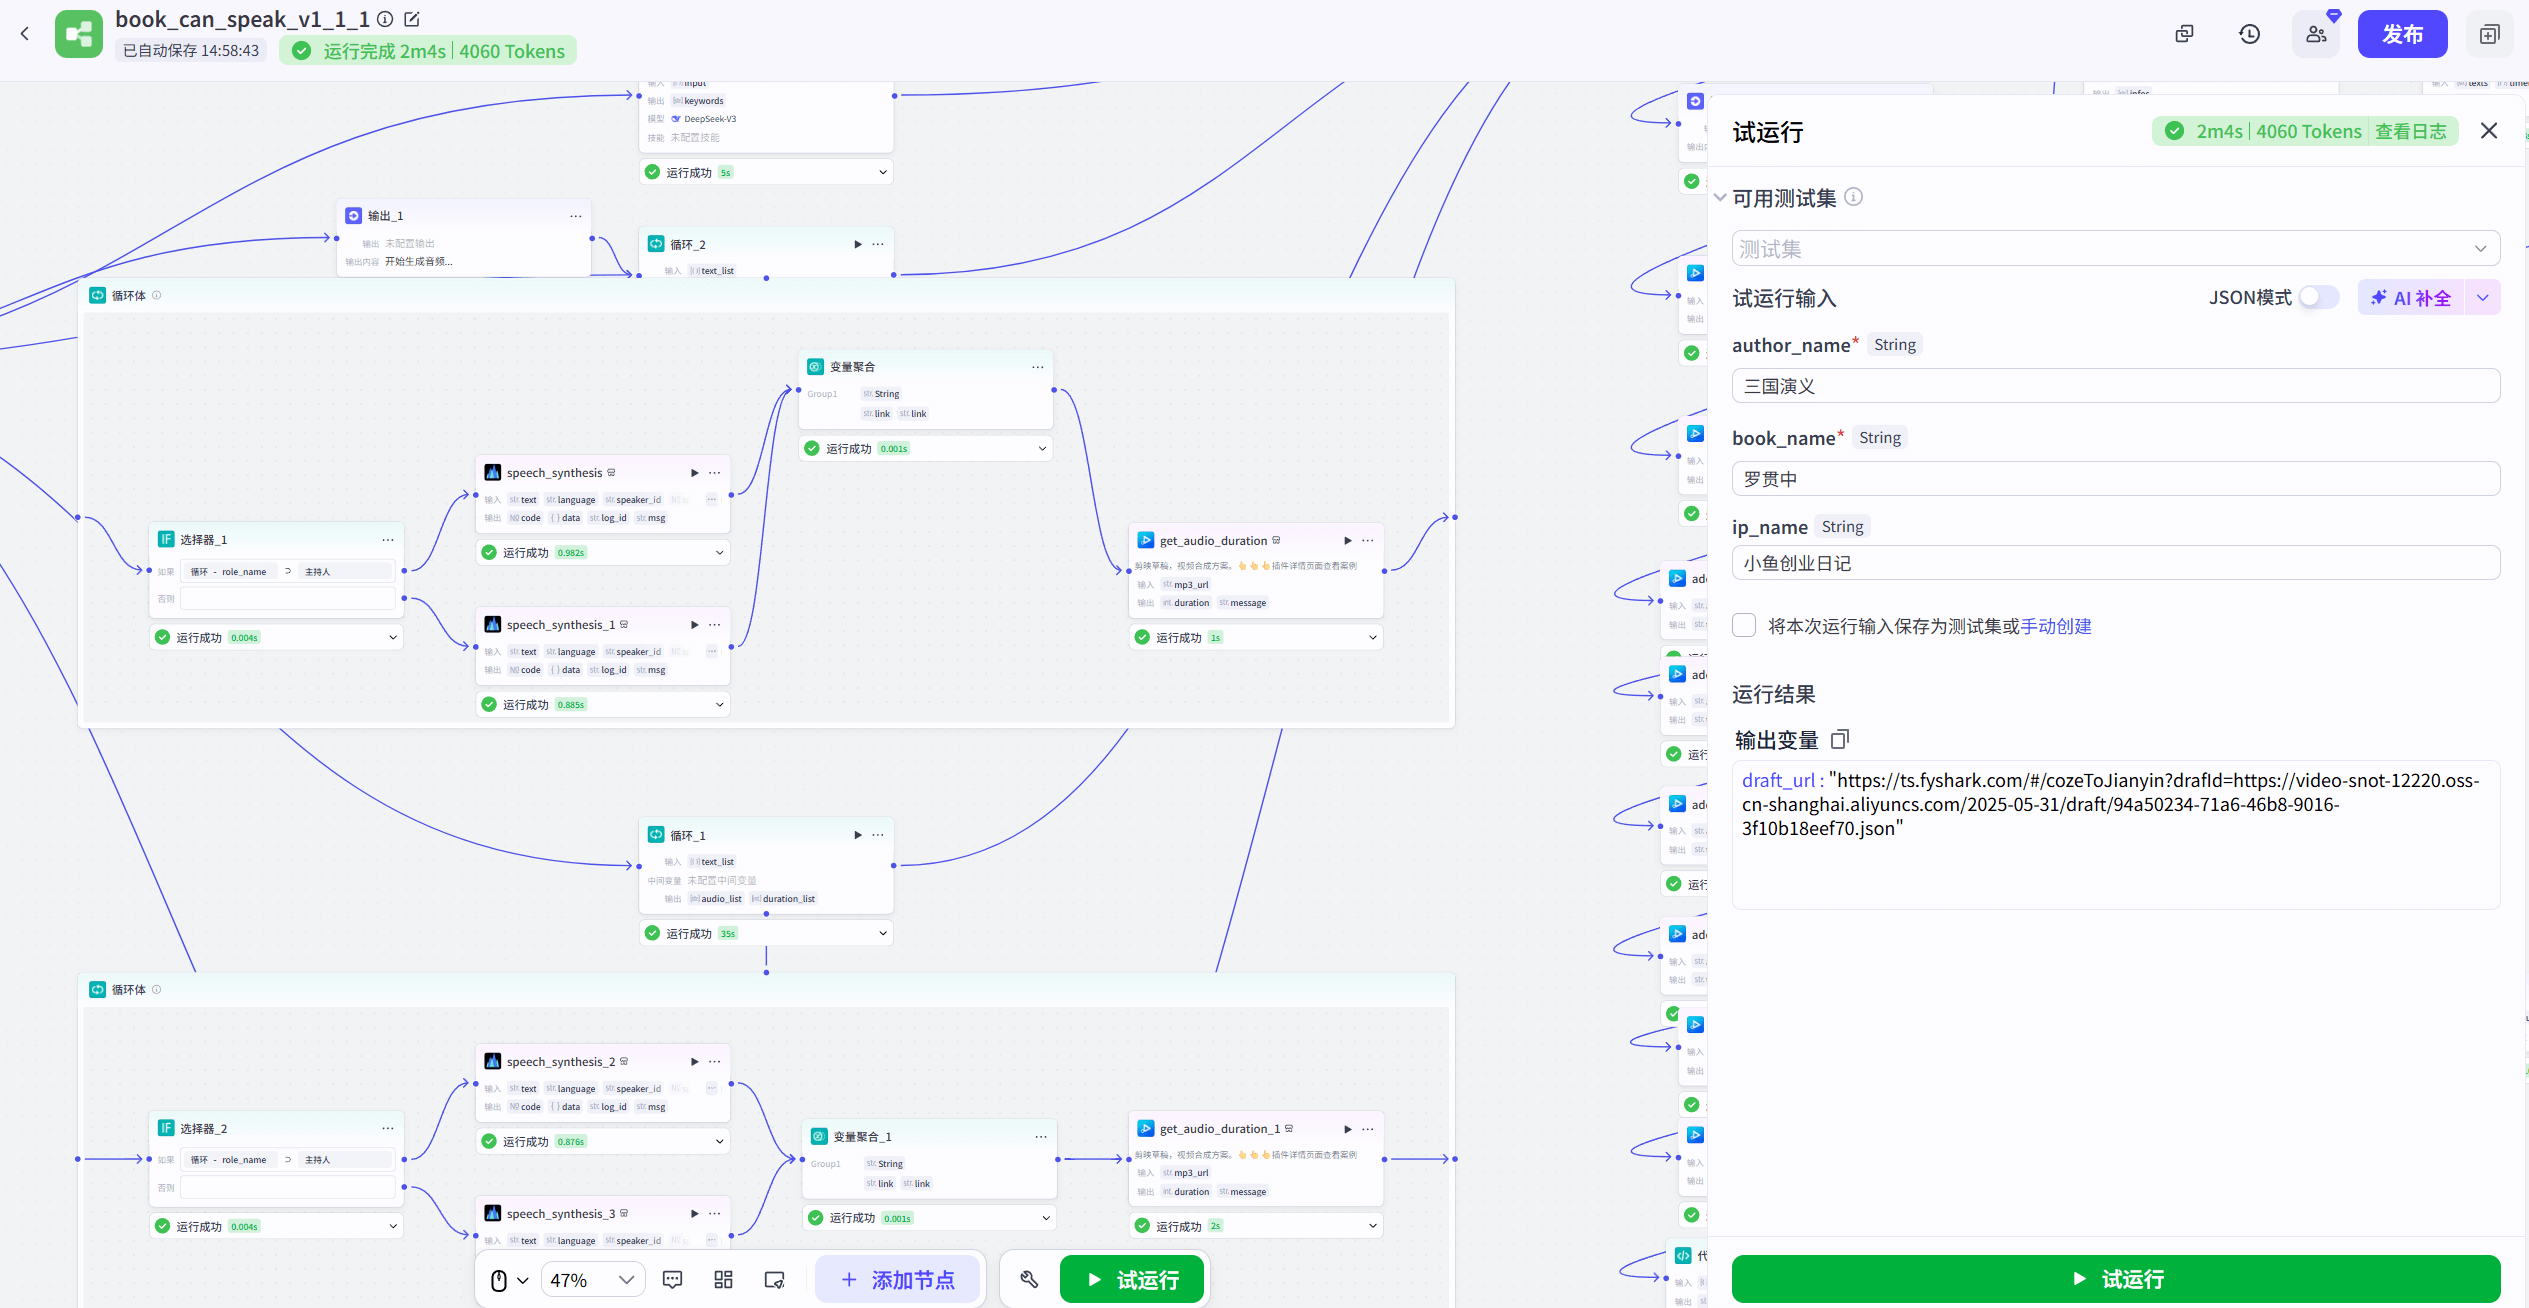Click debug wrench icon in bottom toolbar
Screen dimensions: 2529x1308
(1029, 1280)
